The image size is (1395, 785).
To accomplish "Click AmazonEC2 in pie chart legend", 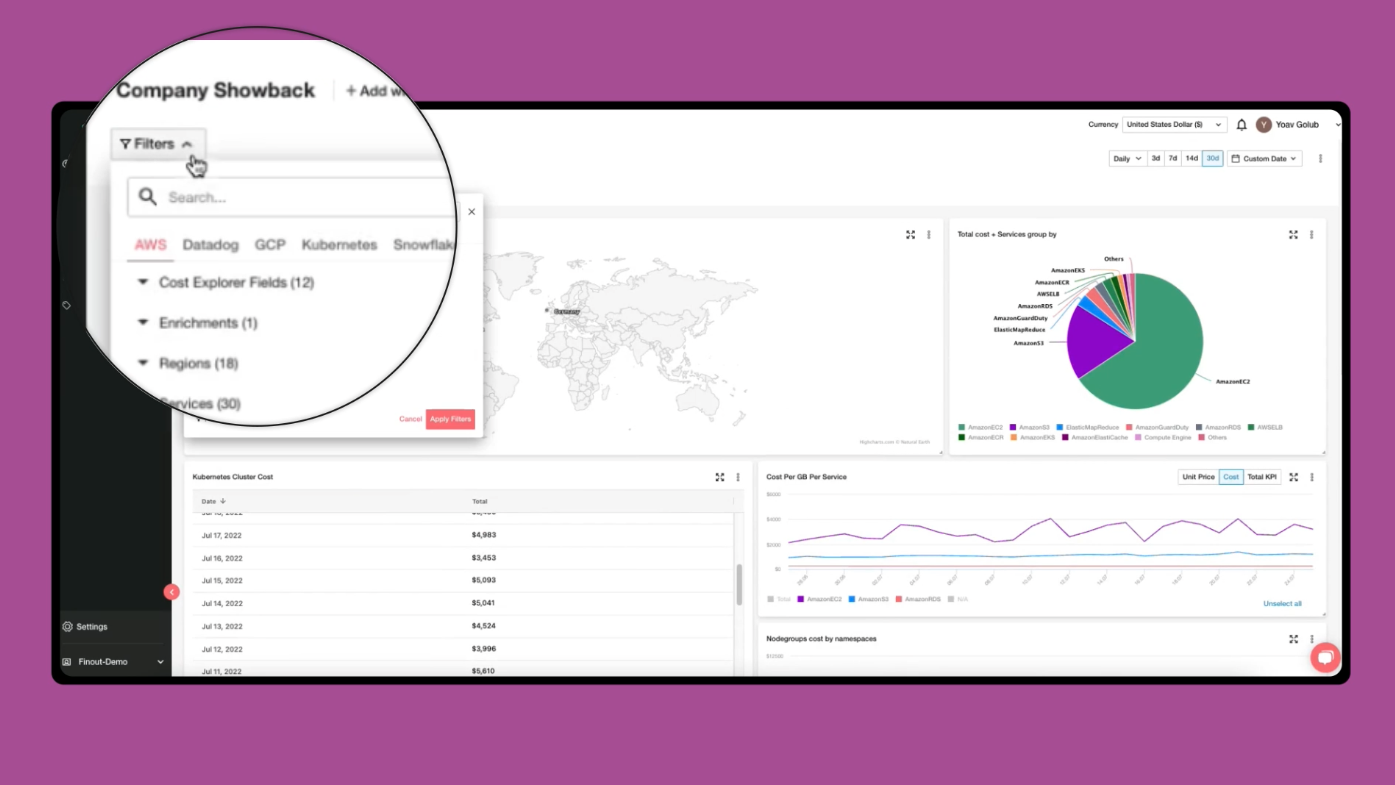I will pos(981,427).
